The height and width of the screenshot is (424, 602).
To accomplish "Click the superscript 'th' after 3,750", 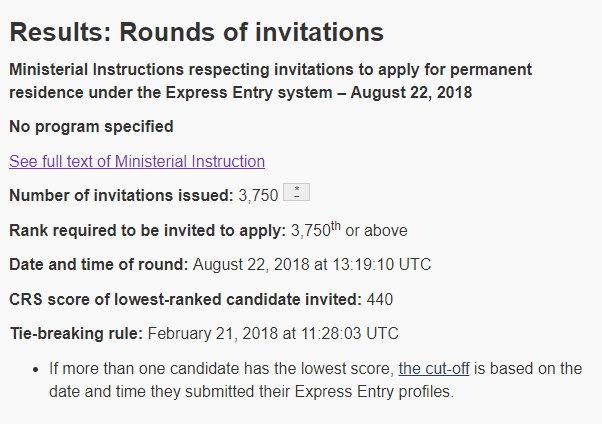I will click(336, 226).
